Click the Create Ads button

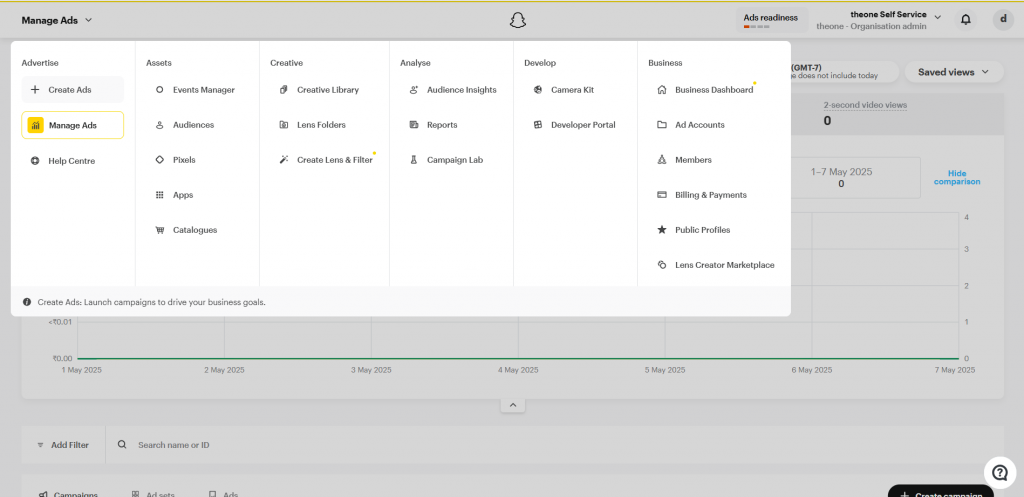coord(72,90)
